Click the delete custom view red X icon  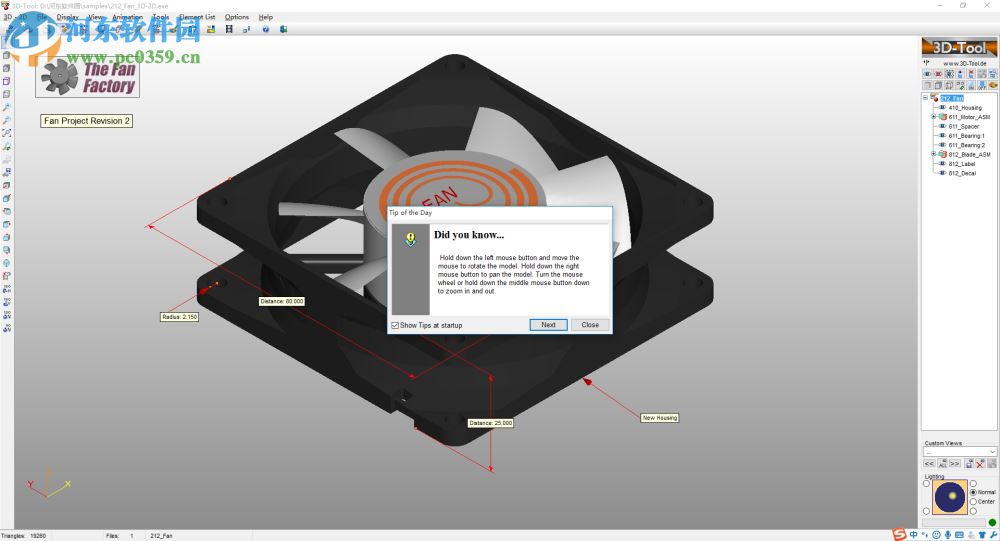click(x=980, y=464)
